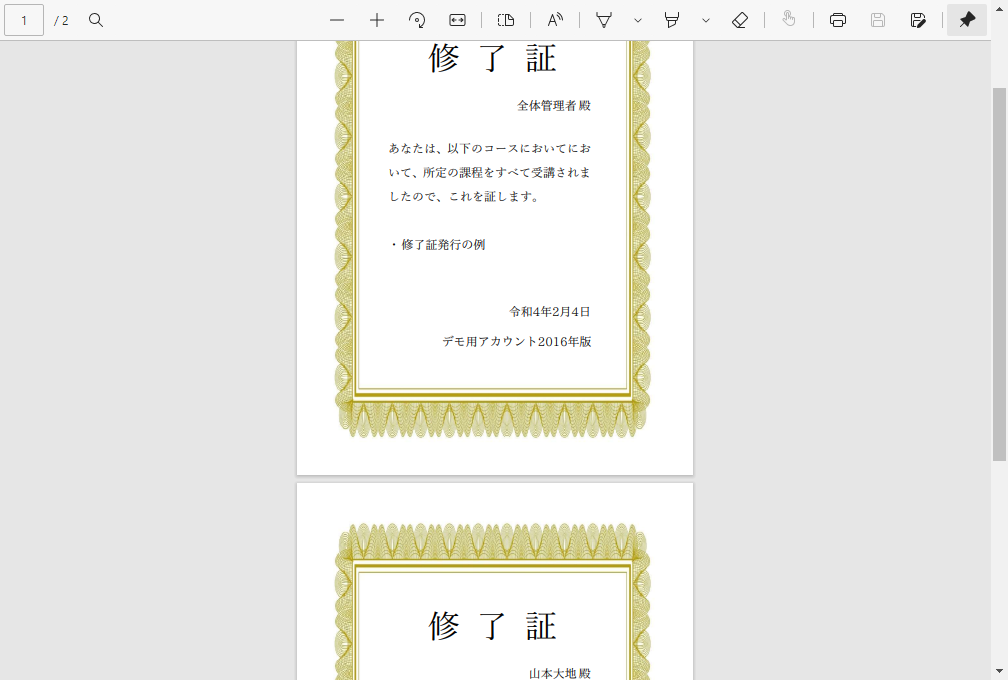Expand the Draw tool options dropdown

click(637, 20)
